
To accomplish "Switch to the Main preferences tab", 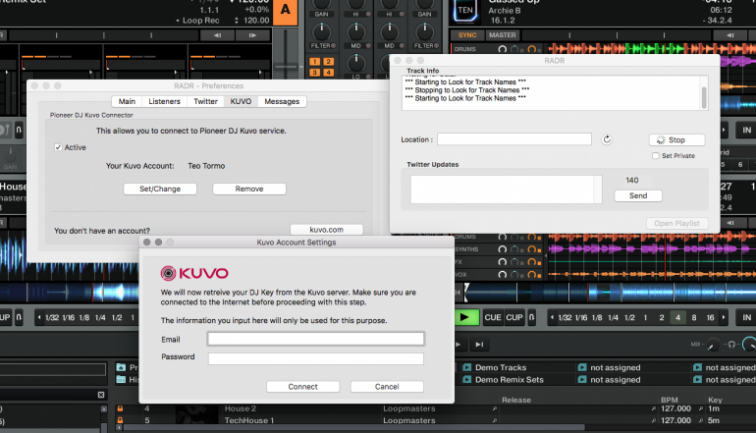I will (127, 101).
